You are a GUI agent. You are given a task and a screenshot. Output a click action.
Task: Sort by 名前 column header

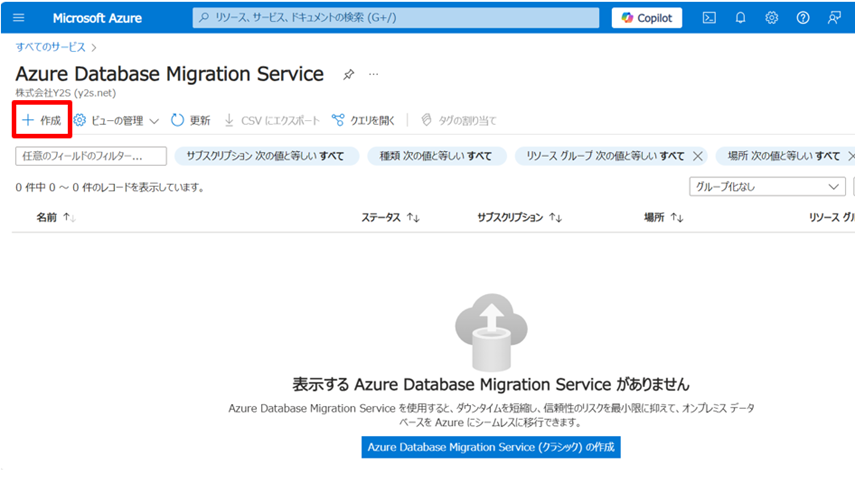56,217
